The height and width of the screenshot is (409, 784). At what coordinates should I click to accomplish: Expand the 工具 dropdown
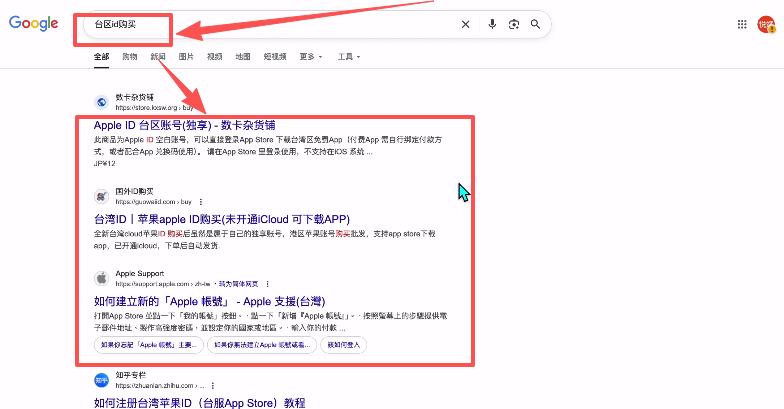pos(348,56)
